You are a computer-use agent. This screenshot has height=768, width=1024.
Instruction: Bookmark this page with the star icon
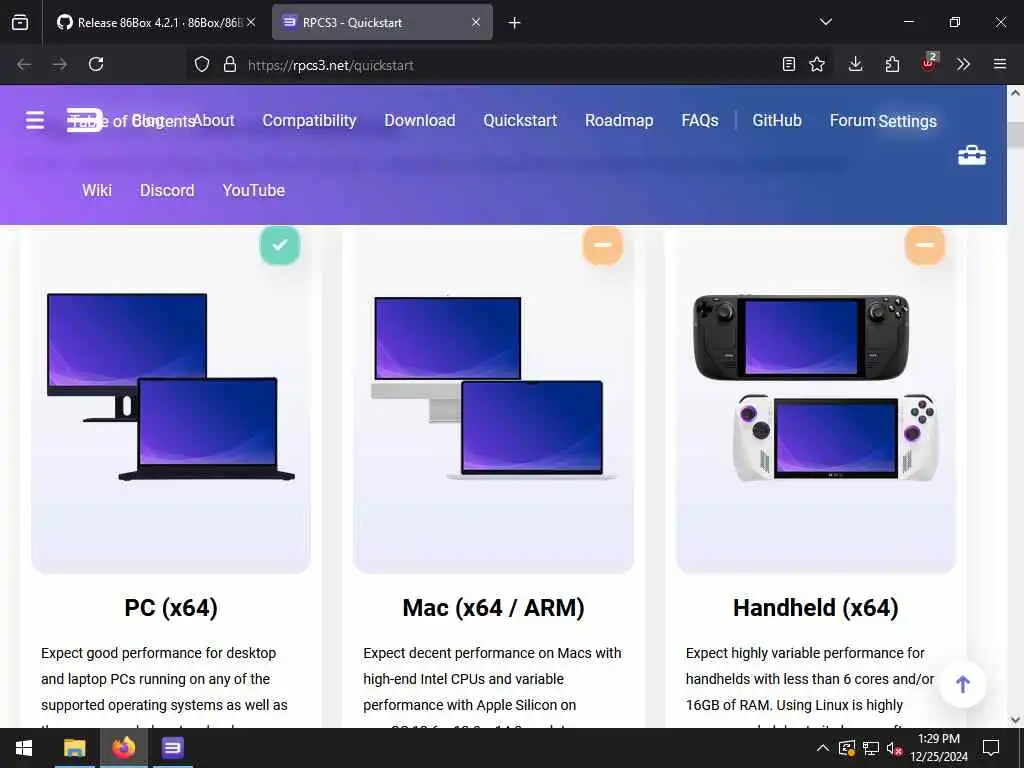[817, 65]
